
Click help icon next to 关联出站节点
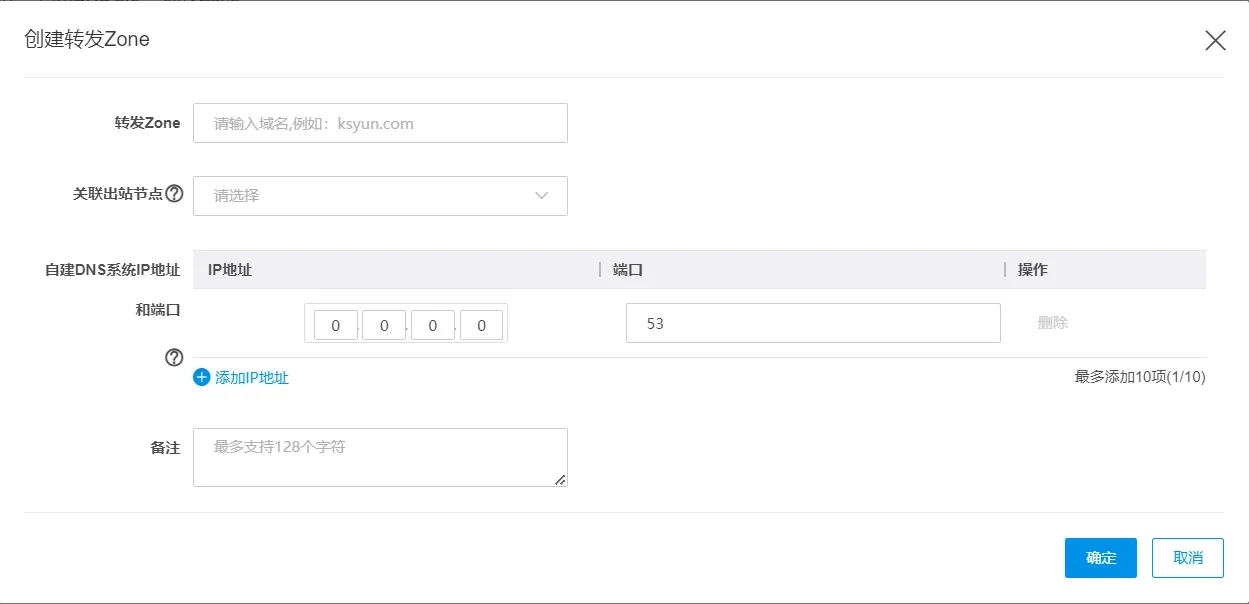tap(174, 194)
